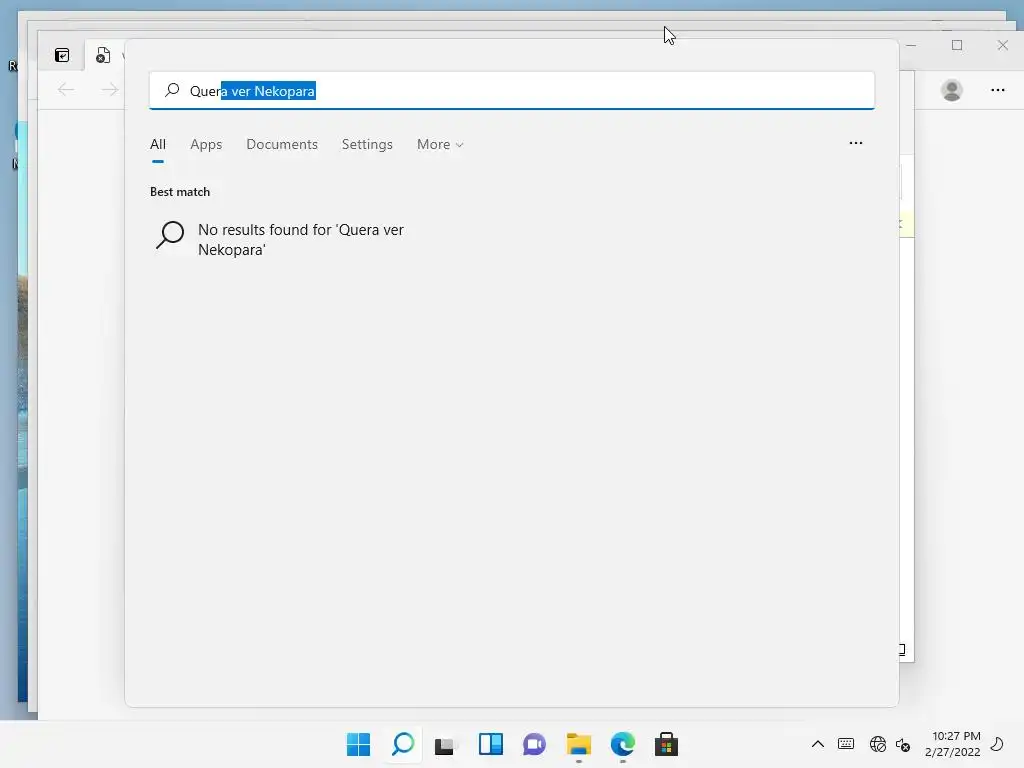Open the search panel options ellipsis menu

pyautogui.click(x=856, y=143)
